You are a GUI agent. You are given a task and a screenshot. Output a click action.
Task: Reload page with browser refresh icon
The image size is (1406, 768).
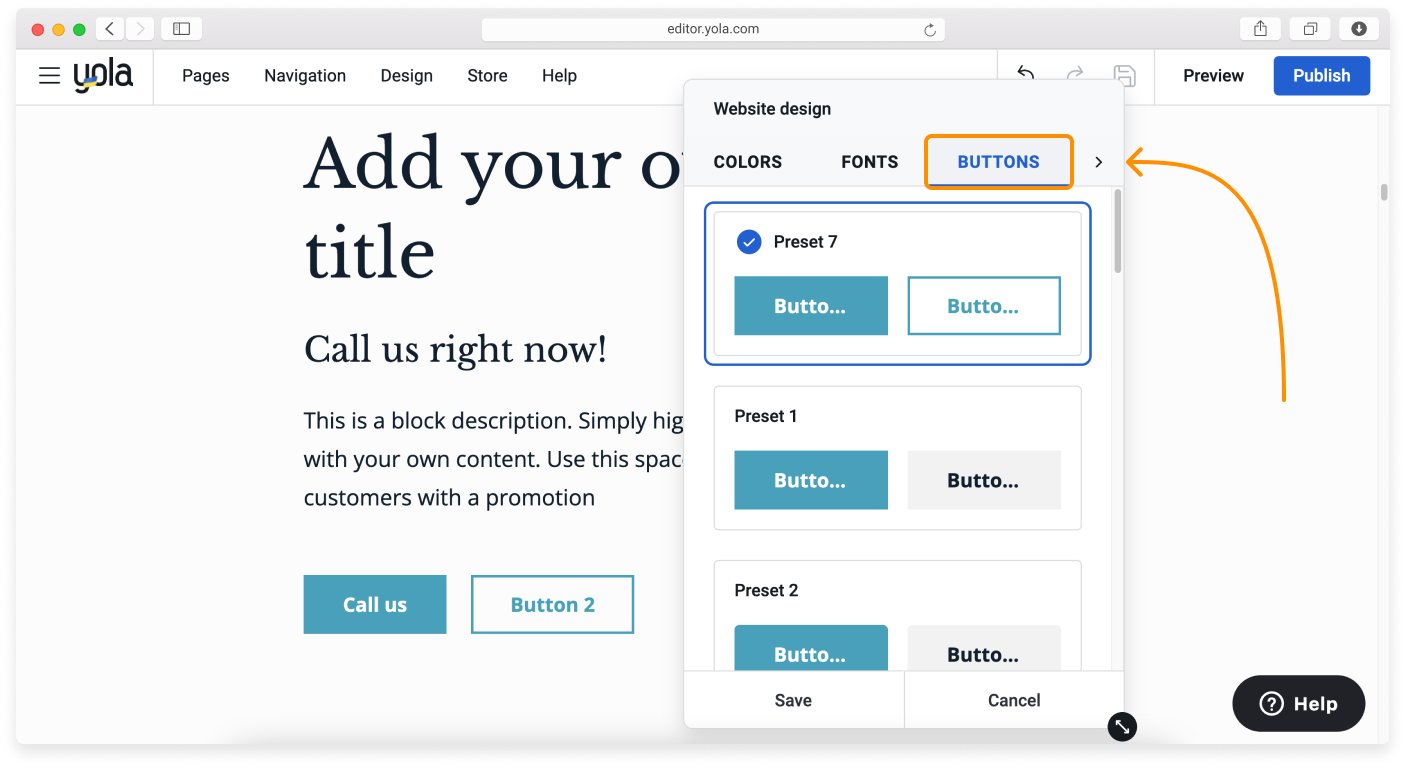929,30
